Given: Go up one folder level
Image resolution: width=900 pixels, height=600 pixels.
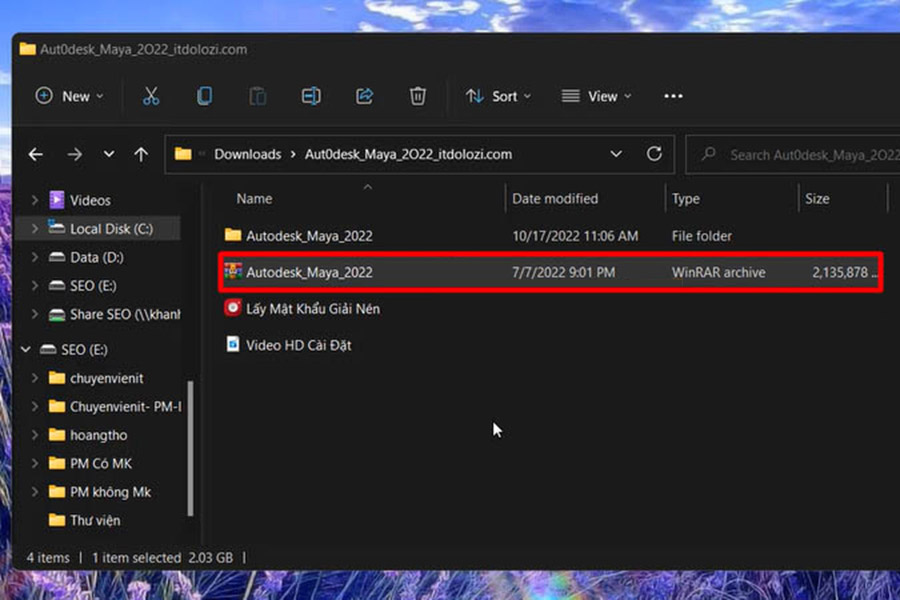Looking at the screenshot, I should (x=141, y=154).
